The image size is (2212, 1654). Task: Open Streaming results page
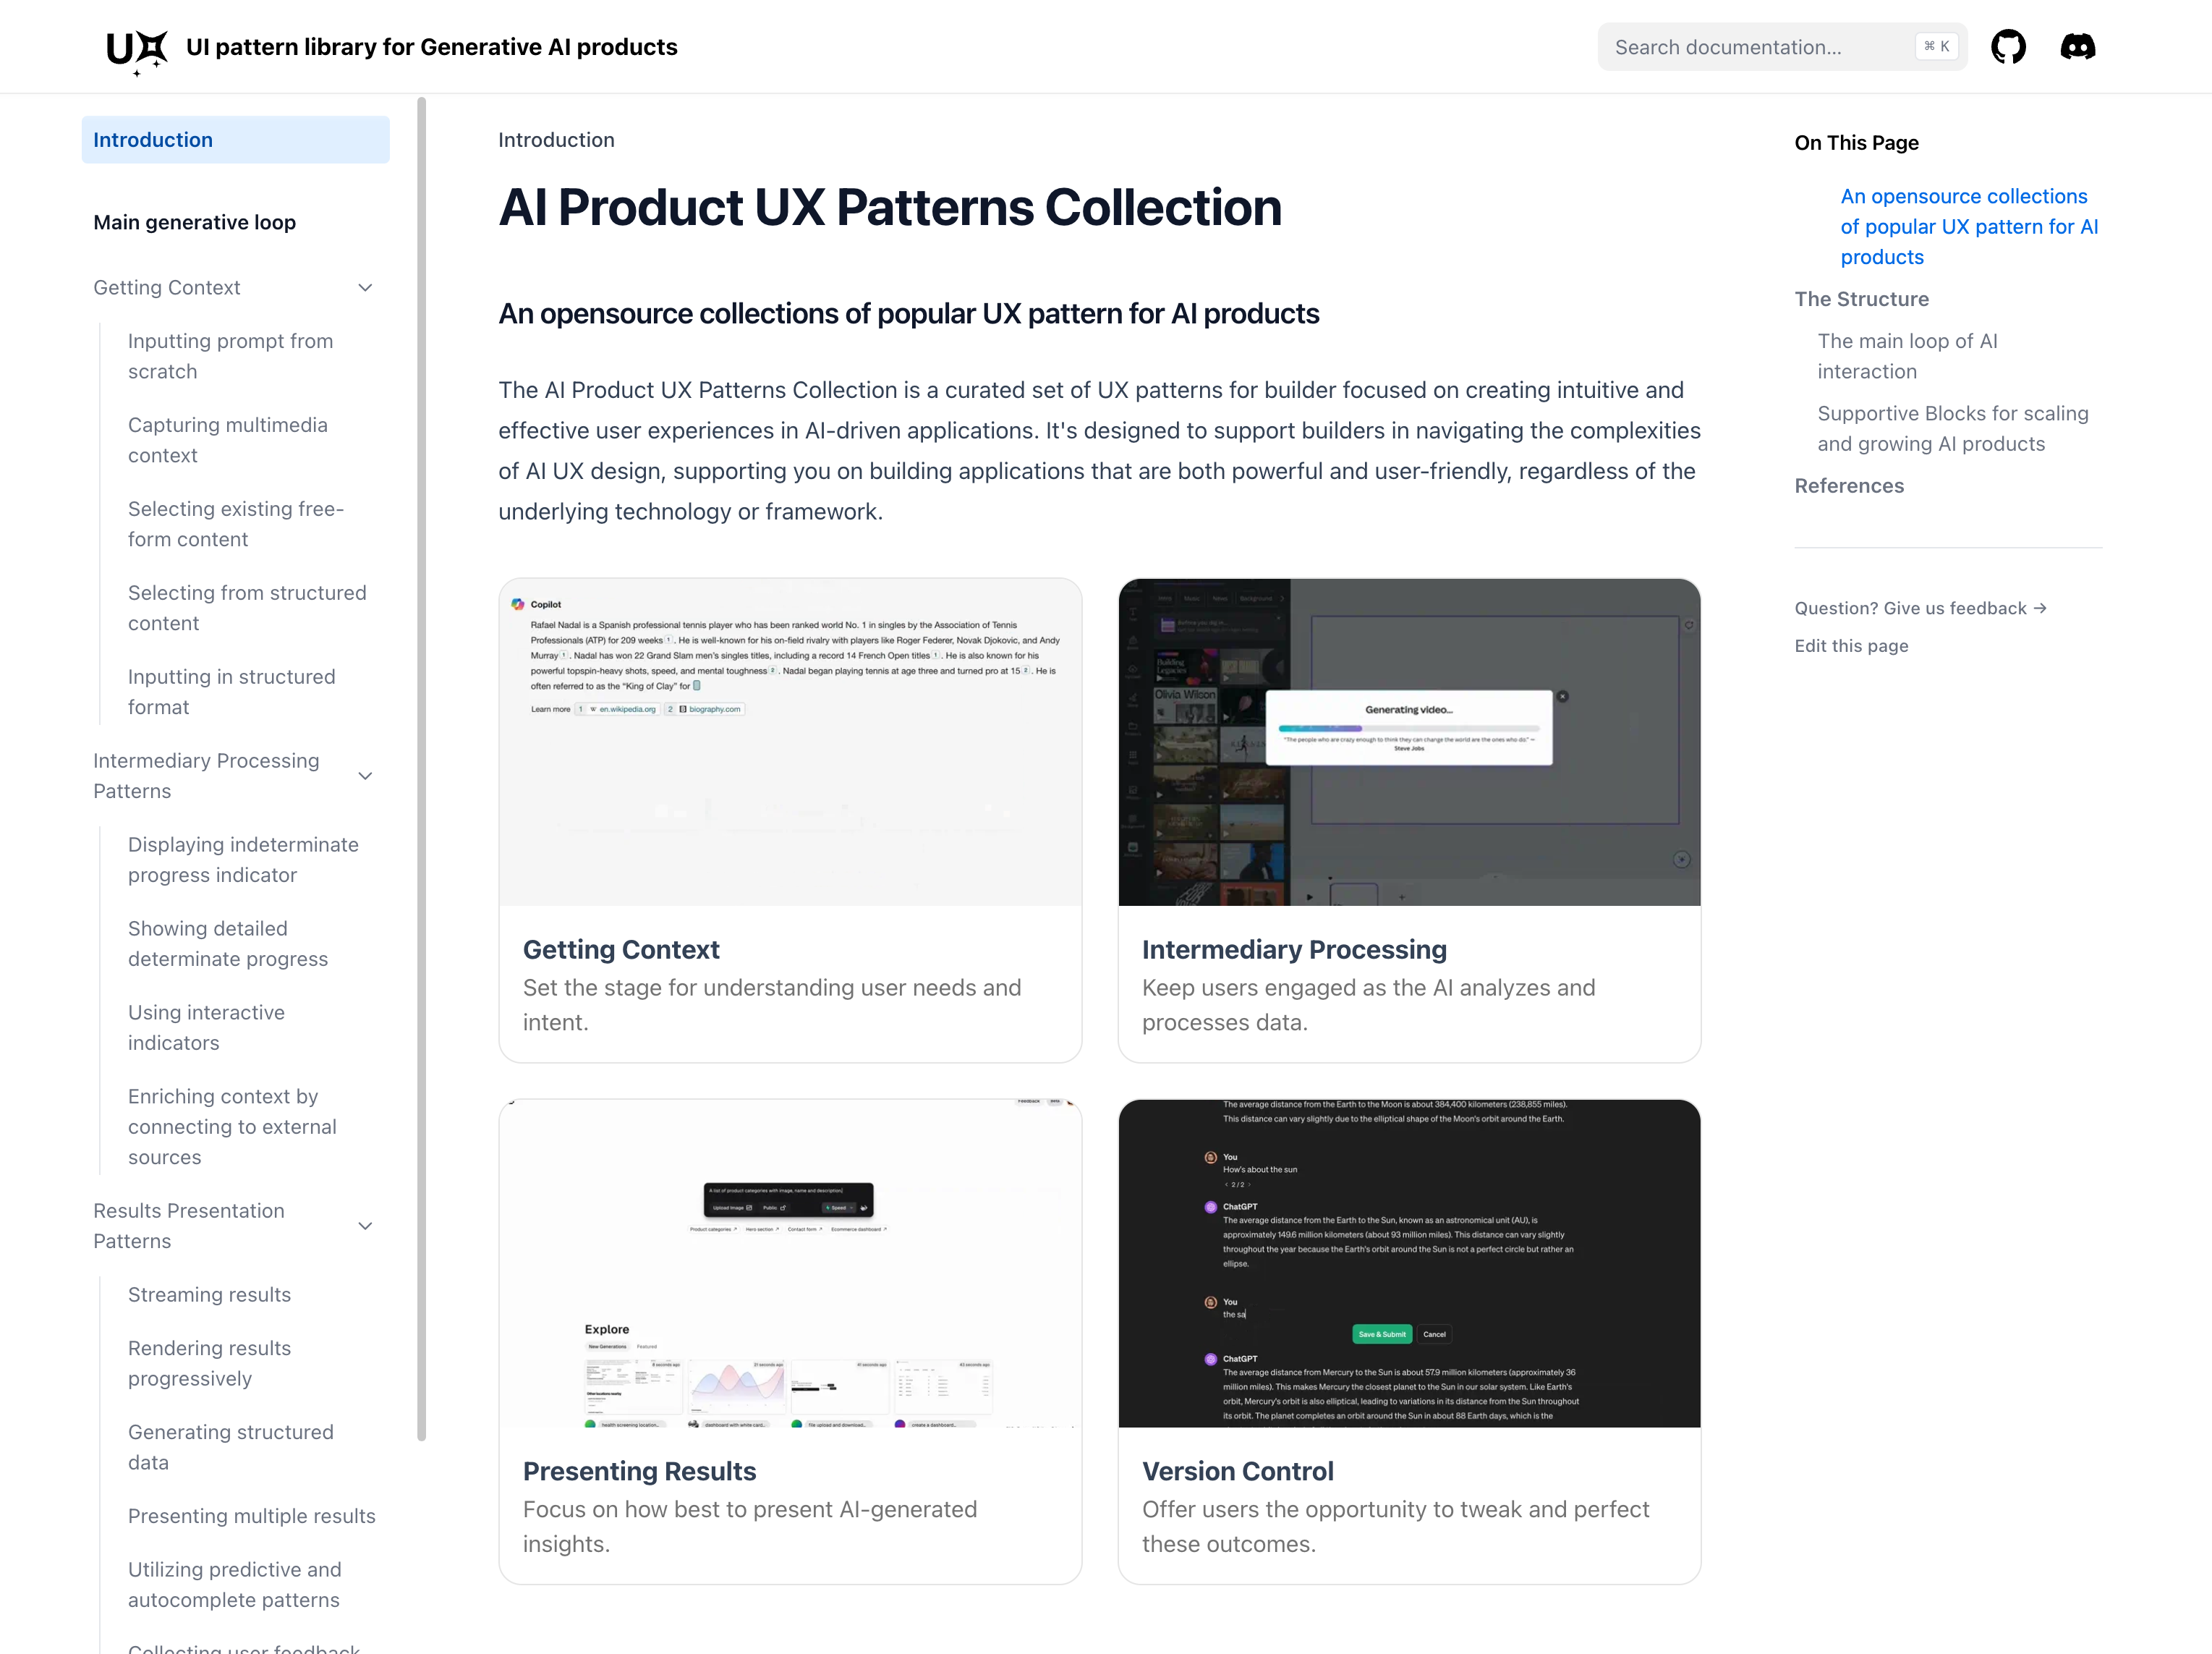(209, 1294)
